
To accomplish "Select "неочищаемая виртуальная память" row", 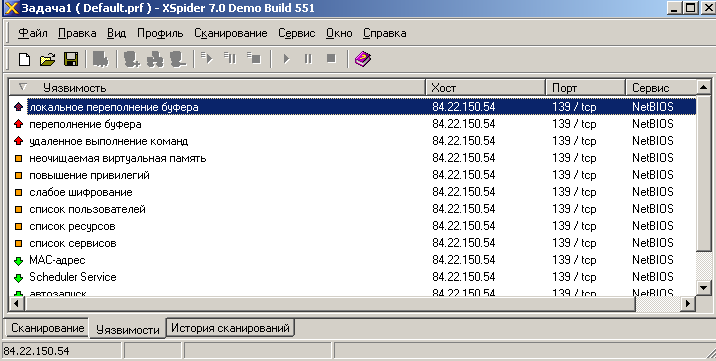I will pyautogui.click(x=353, y=158).
